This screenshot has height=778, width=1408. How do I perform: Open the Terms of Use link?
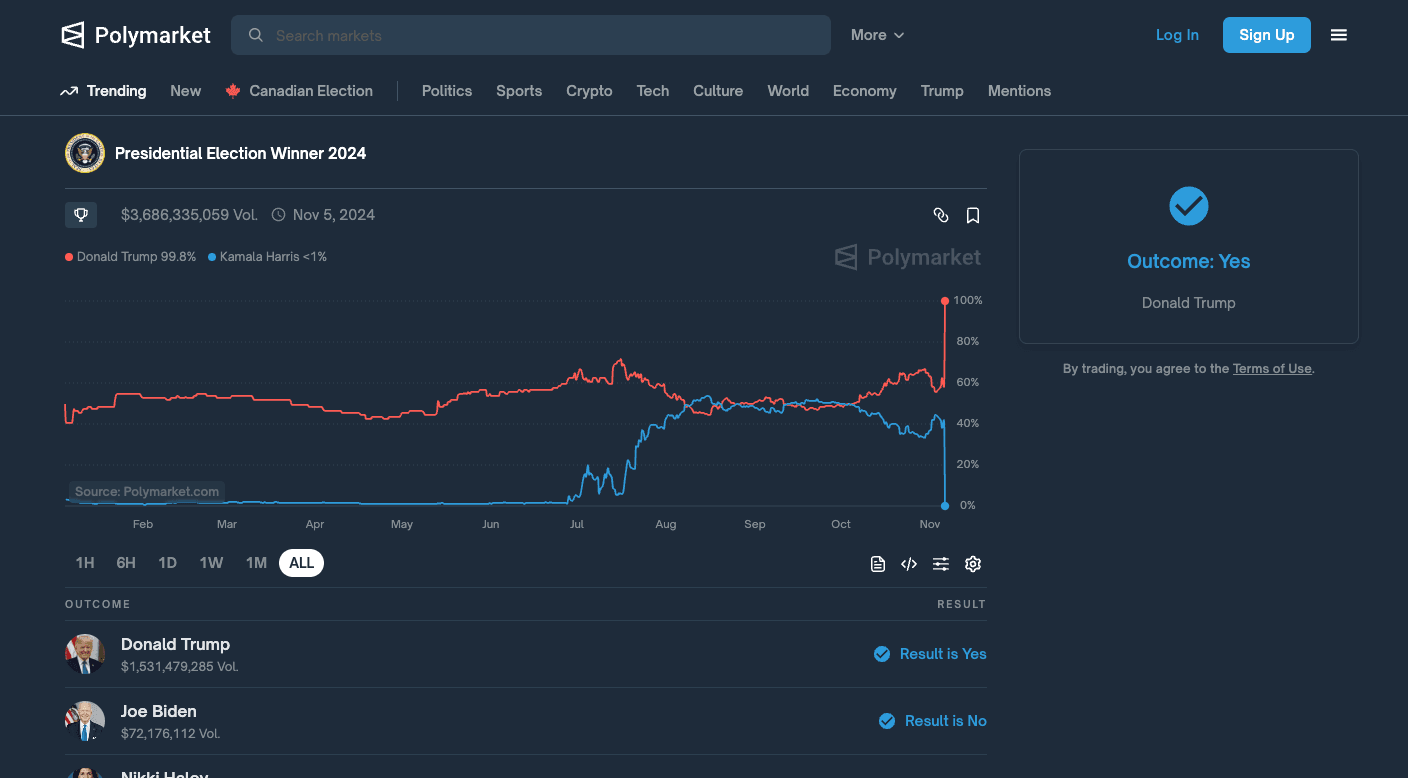tap(1271, 369)
